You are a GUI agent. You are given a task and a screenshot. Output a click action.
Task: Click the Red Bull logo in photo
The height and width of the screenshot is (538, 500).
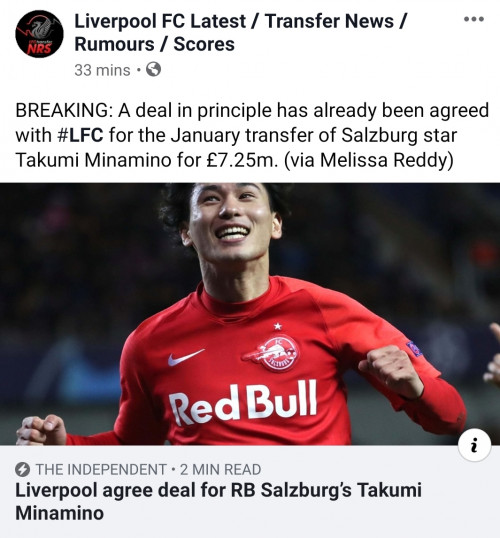[243, 402]
